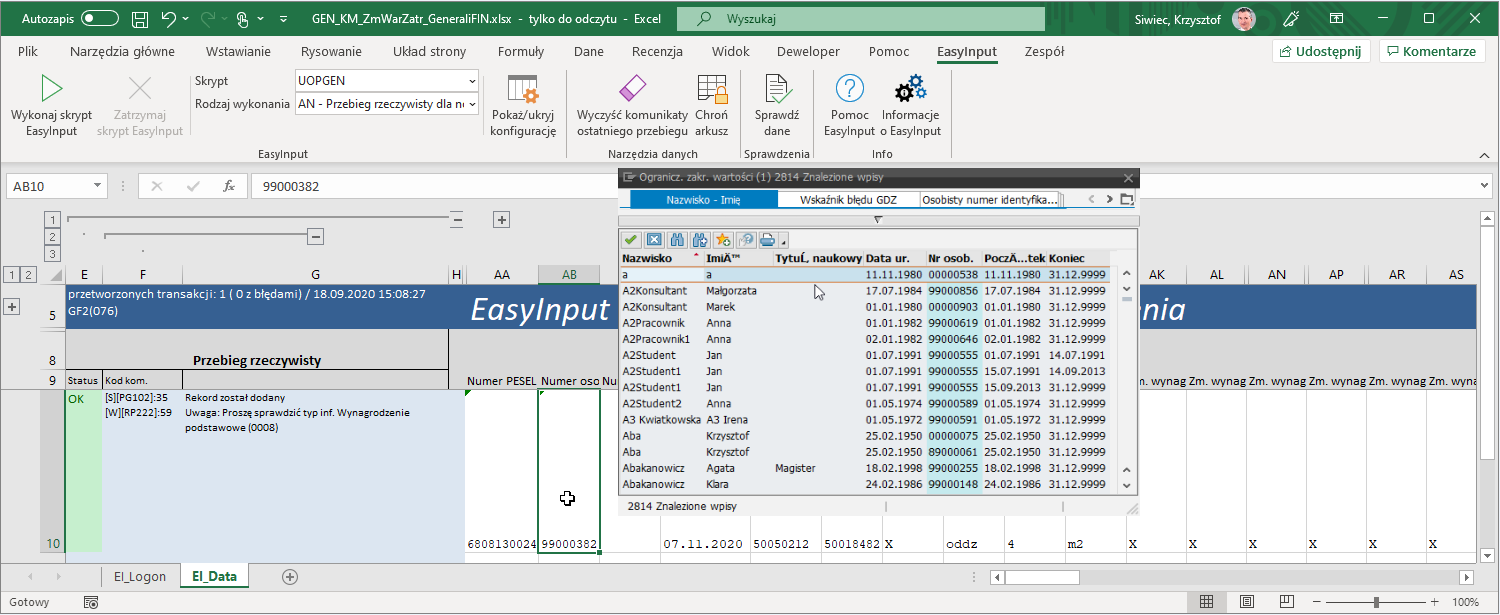Switch to the Deweloper ribbon tab
Image resolution: width=1500 pixels, height=615 pixels.
click(809, 52)
